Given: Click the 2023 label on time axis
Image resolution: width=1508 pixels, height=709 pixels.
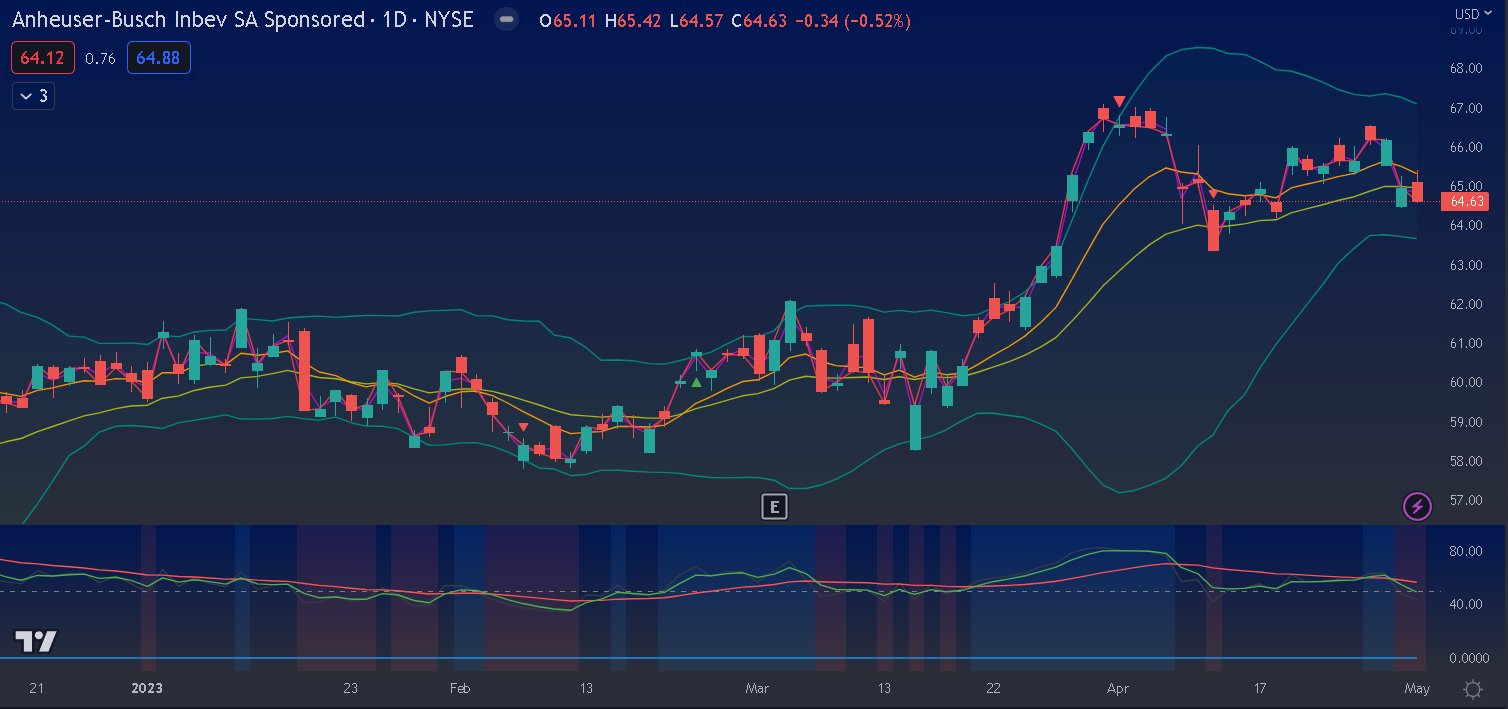Looking at the screenshot, I should point(147,688).
